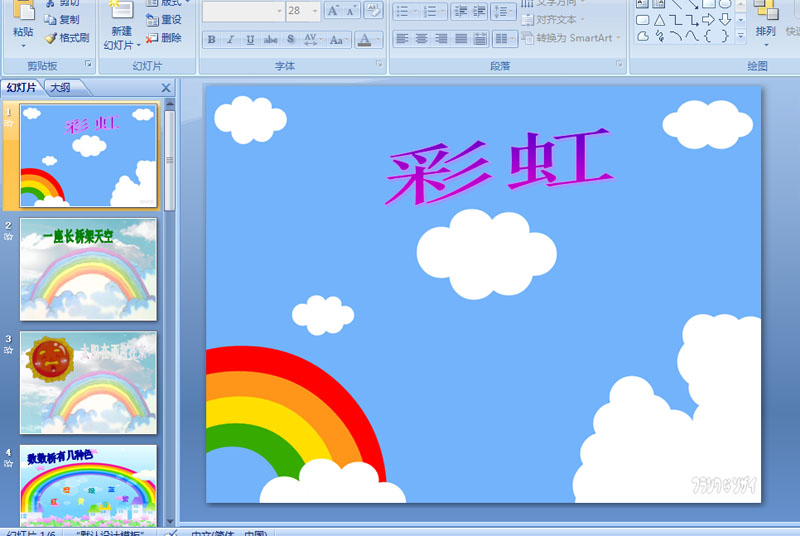Viewport: 800px width, 536px height.
Task: Toggle Underline formatting
Action: pyautogui.click(x=250, y=39)
